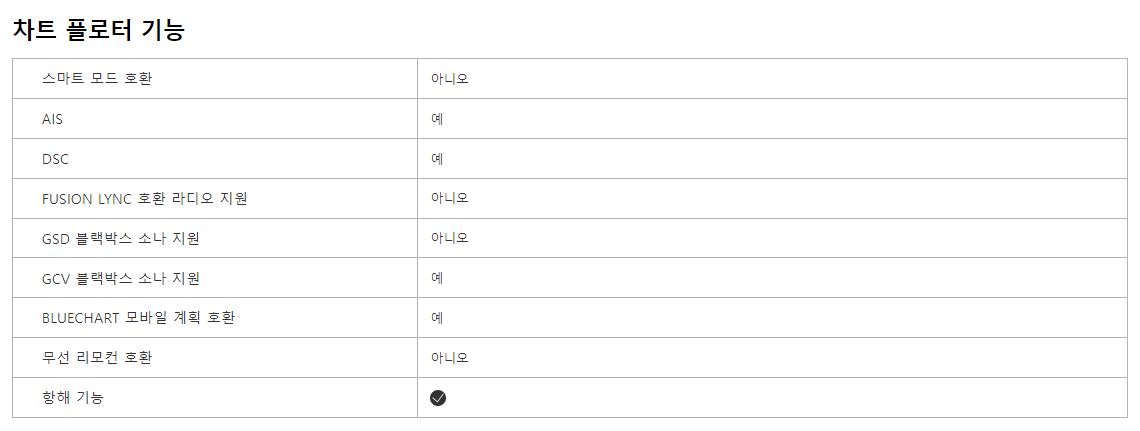This screenshot has height=431, width=1140.
Task: Click GSD 블랙박스 소나 지원 label
Action: pyautogui.click(x=121, y=239)
